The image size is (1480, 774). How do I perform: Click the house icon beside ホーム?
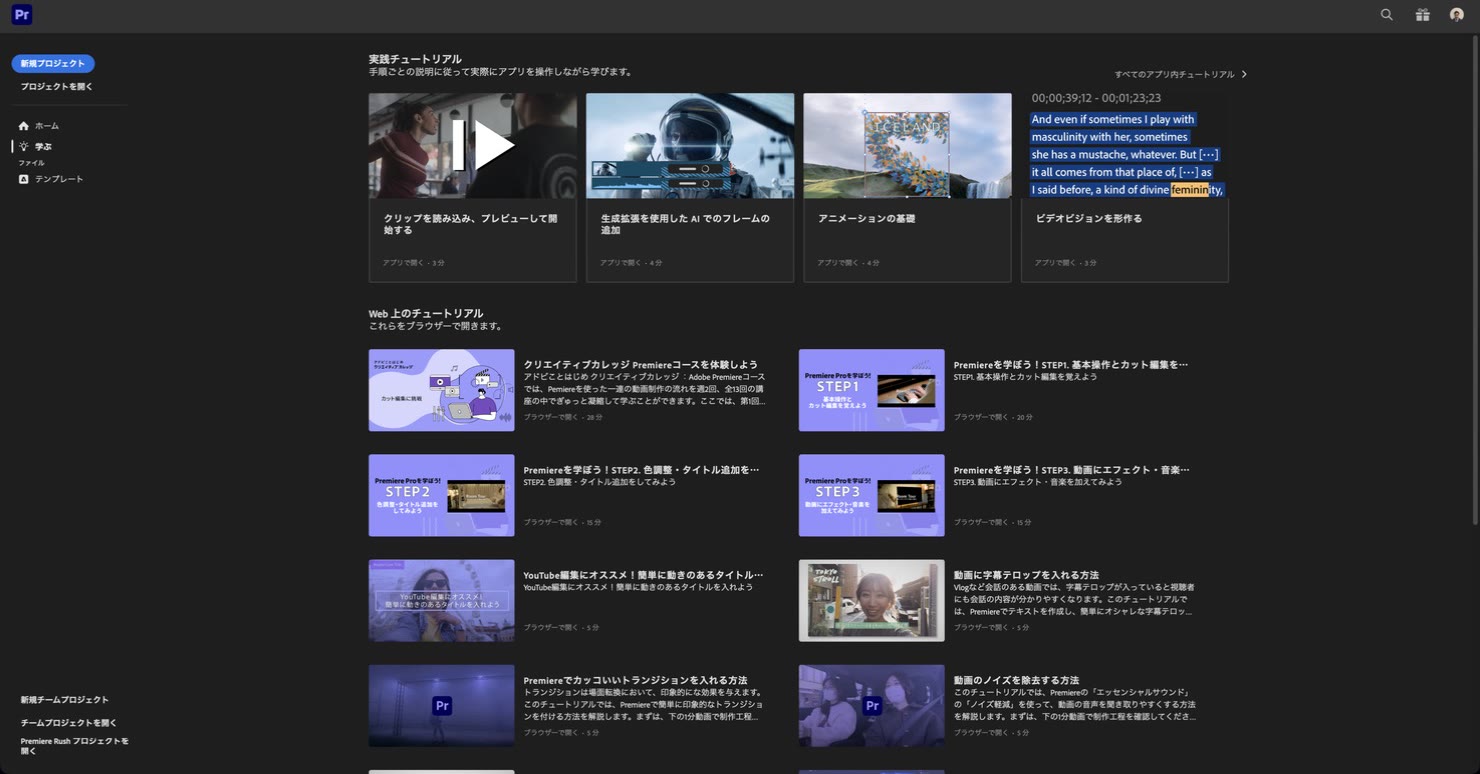[24, 126]
